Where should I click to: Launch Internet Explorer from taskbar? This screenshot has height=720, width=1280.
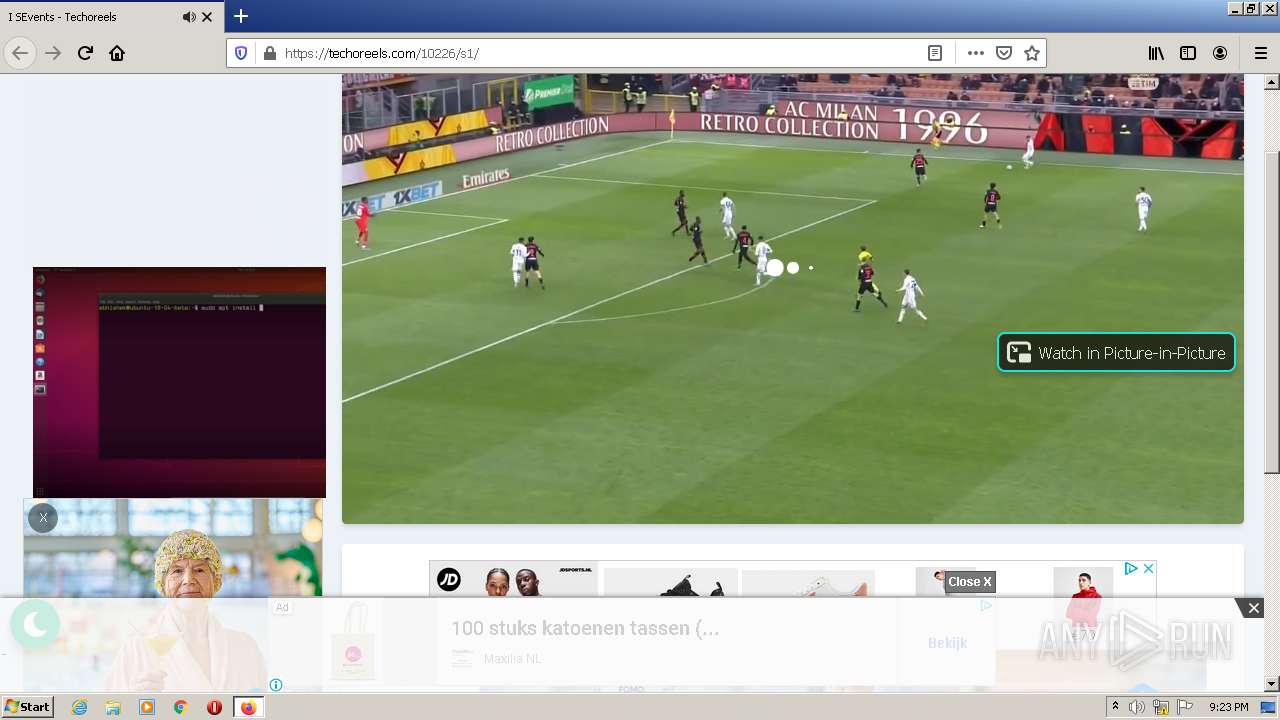[79, 707]
